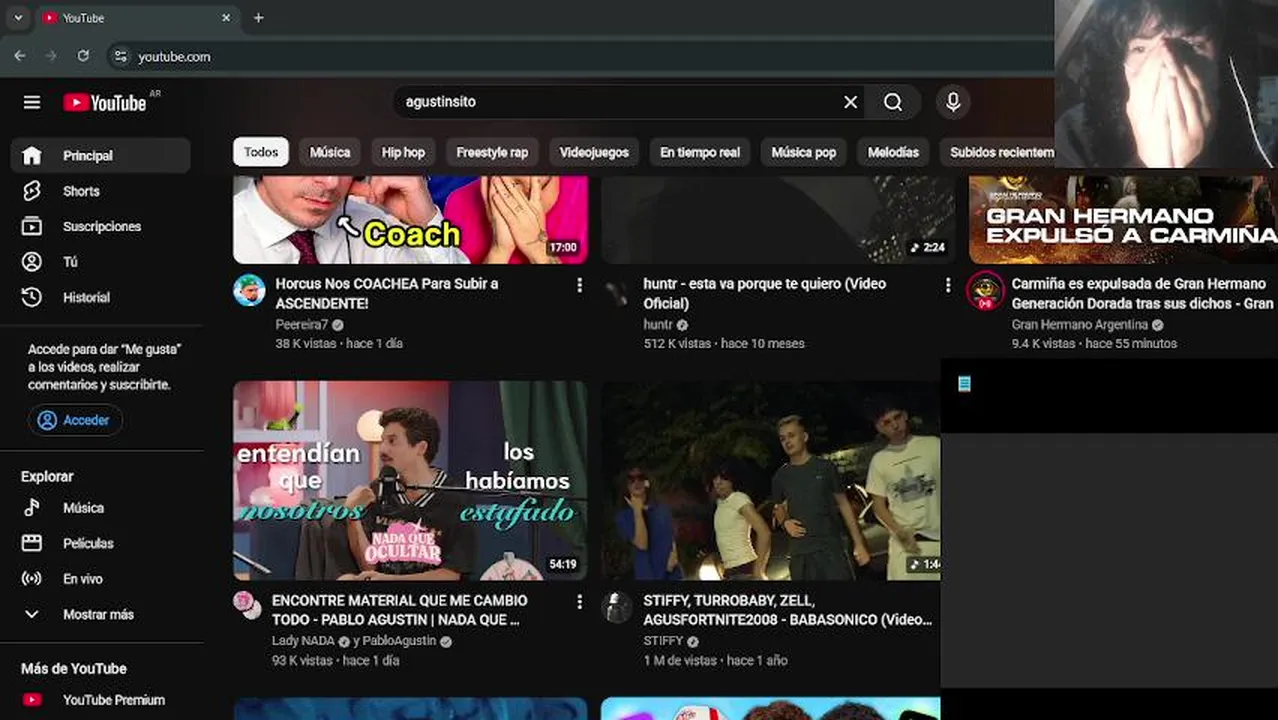Open a new browser tab

click(x=258, y=18)
